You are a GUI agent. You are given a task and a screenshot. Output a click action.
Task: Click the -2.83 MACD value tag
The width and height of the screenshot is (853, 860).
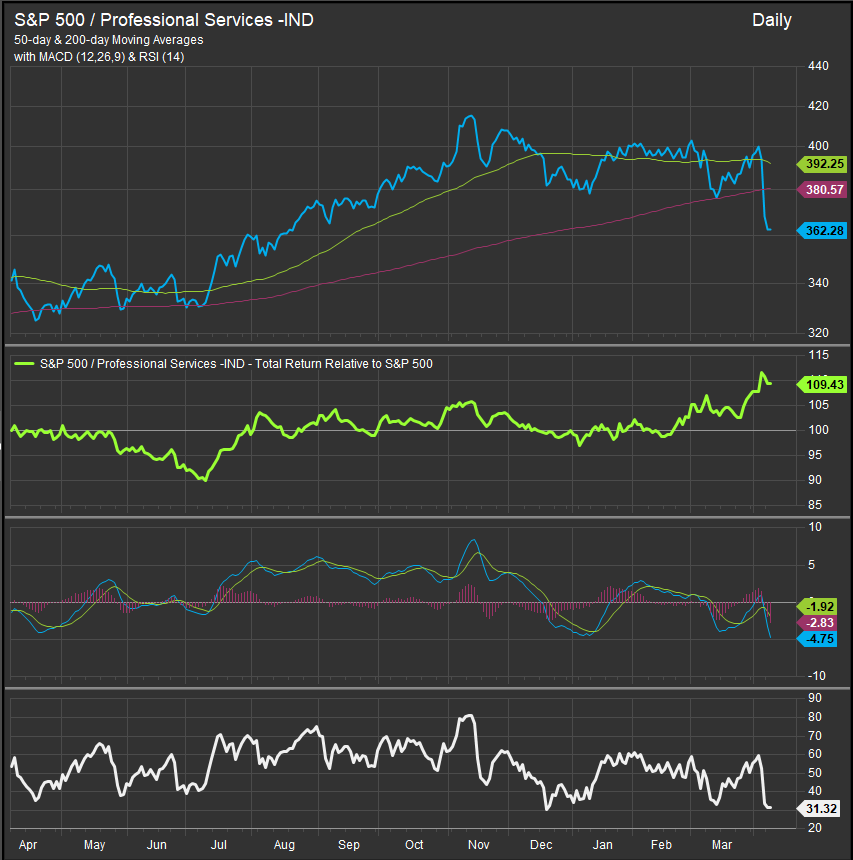818,623
